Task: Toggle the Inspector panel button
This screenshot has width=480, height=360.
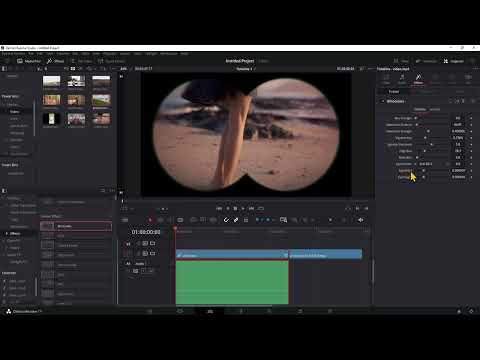Action: click(x=454, y=61)
